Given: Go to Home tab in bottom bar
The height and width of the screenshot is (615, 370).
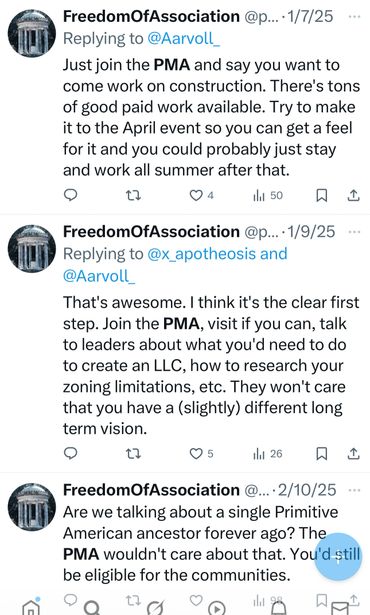Looking at the screenshot, I should point(31,607).
